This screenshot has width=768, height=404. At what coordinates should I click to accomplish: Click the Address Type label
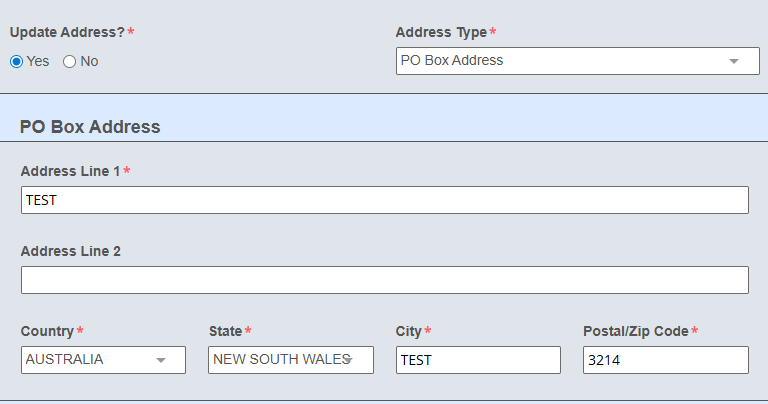(x=441, y=32)
